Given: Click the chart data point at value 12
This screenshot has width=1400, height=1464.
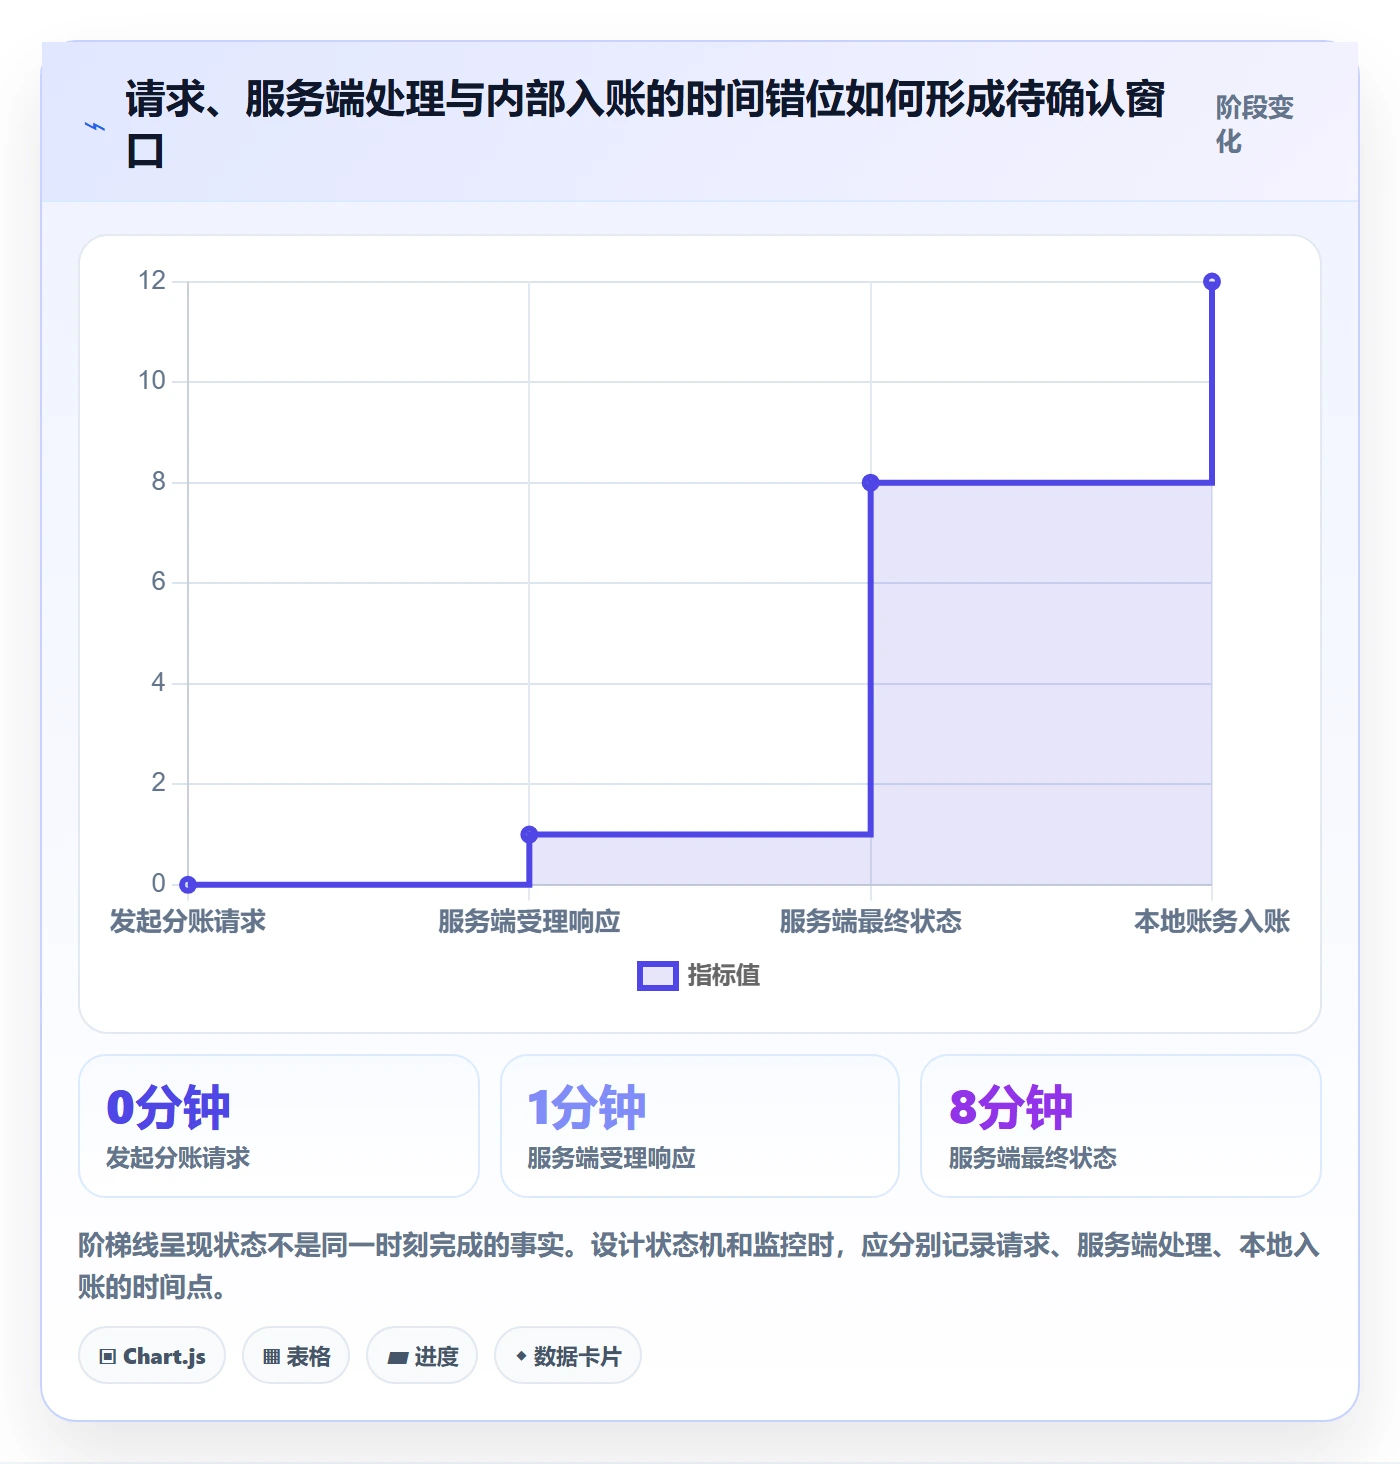Looking at the screenshot, I should click(x=1212, y=282).
